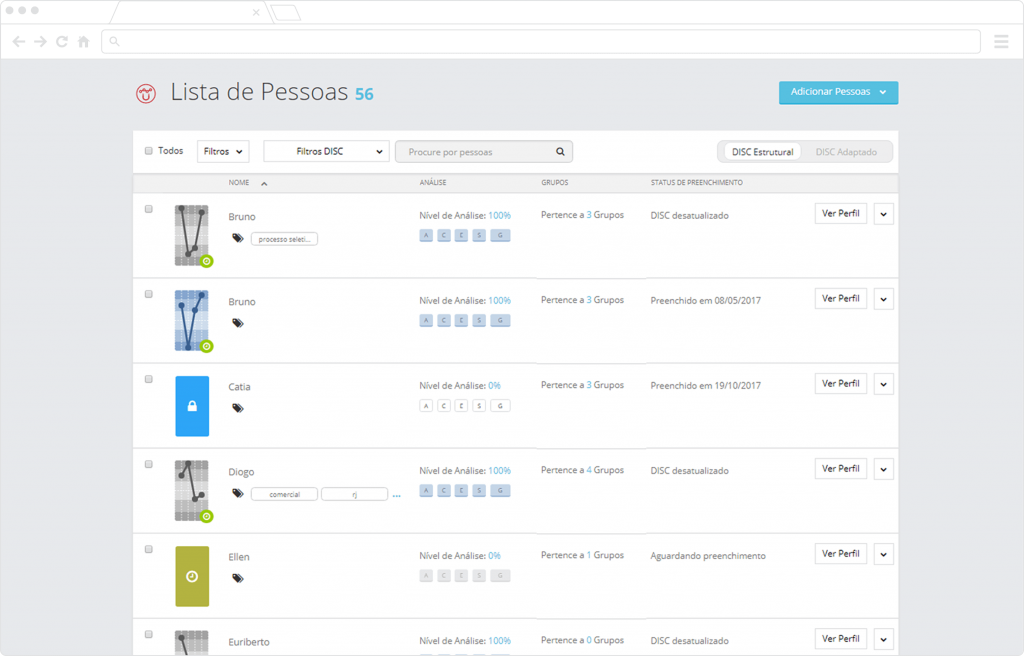Viewport: 1024px width, 656px height.
Task: Open the browser hamburger menu
Action: pyautogui.click(x=1001, y=42)
